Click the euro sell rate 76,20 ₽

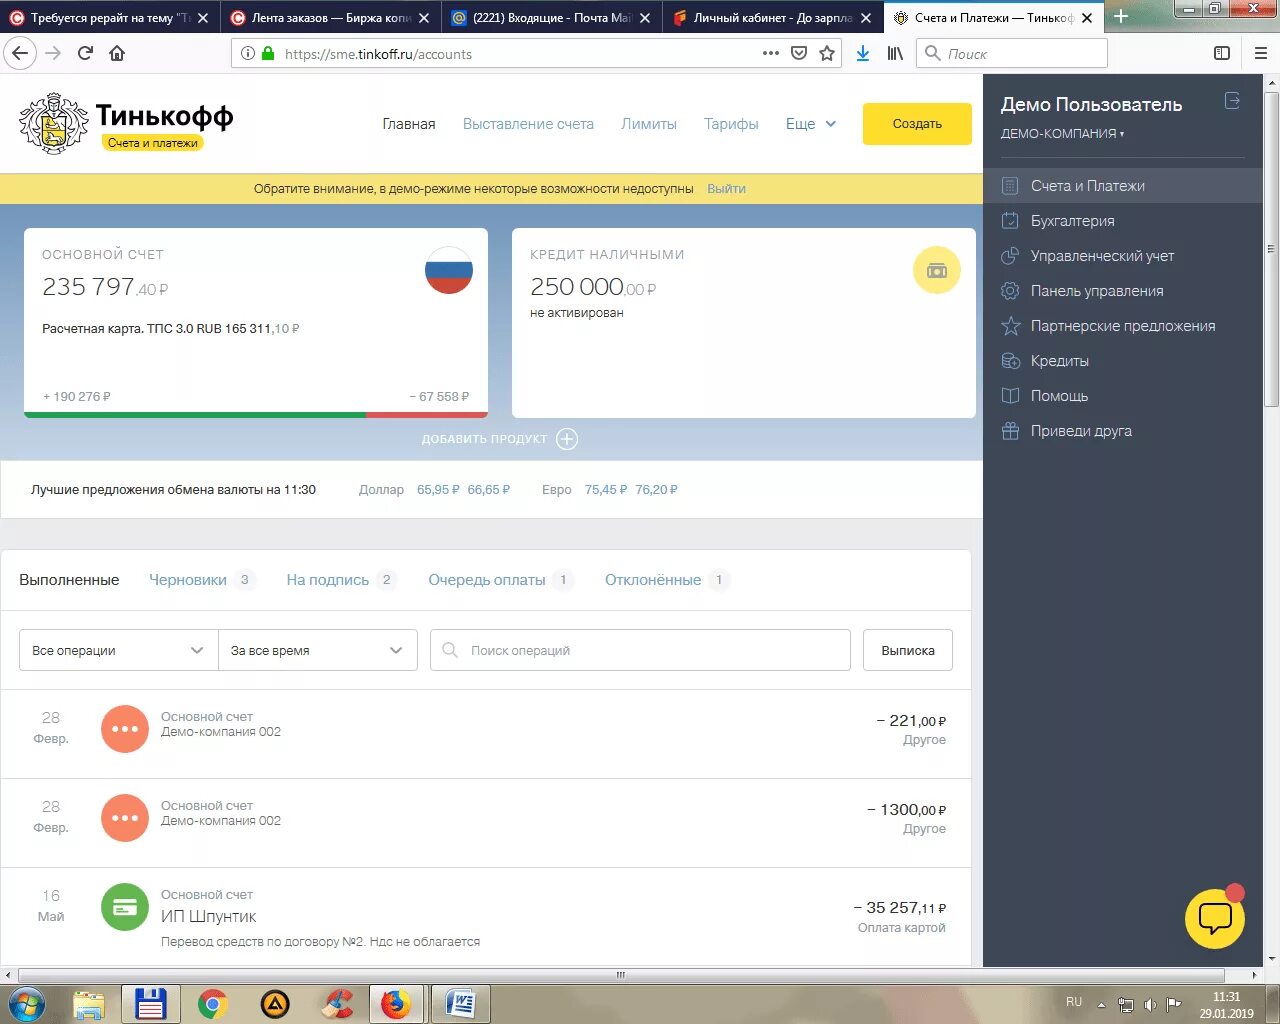[x=656, y=490]
